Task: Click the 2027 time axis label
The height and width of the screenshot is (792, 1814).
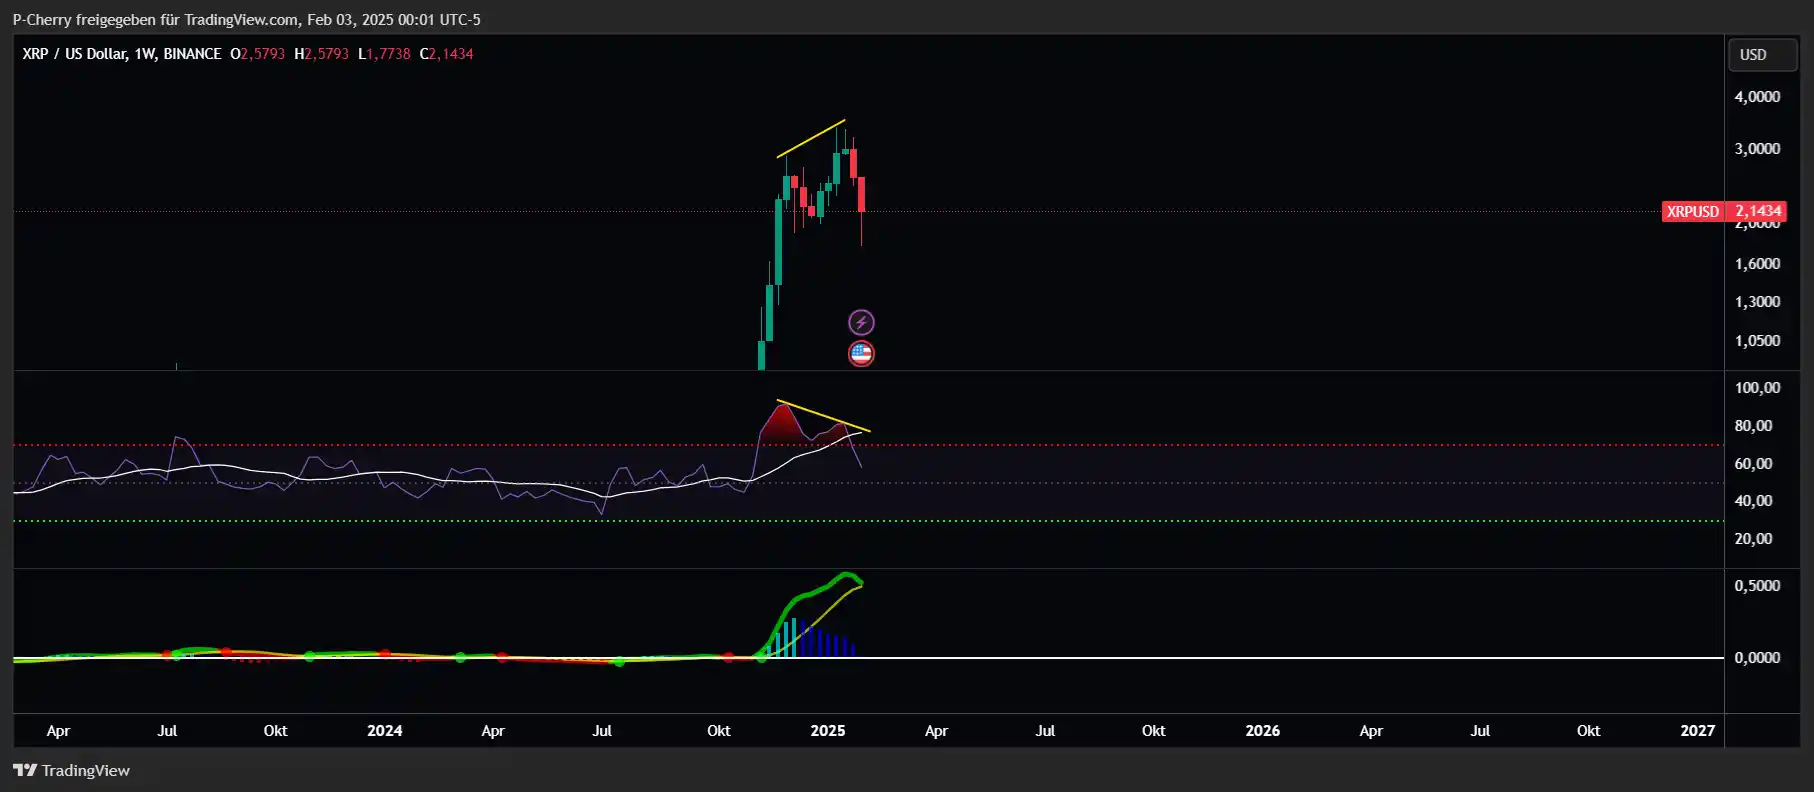Action: click(1698, 731)
